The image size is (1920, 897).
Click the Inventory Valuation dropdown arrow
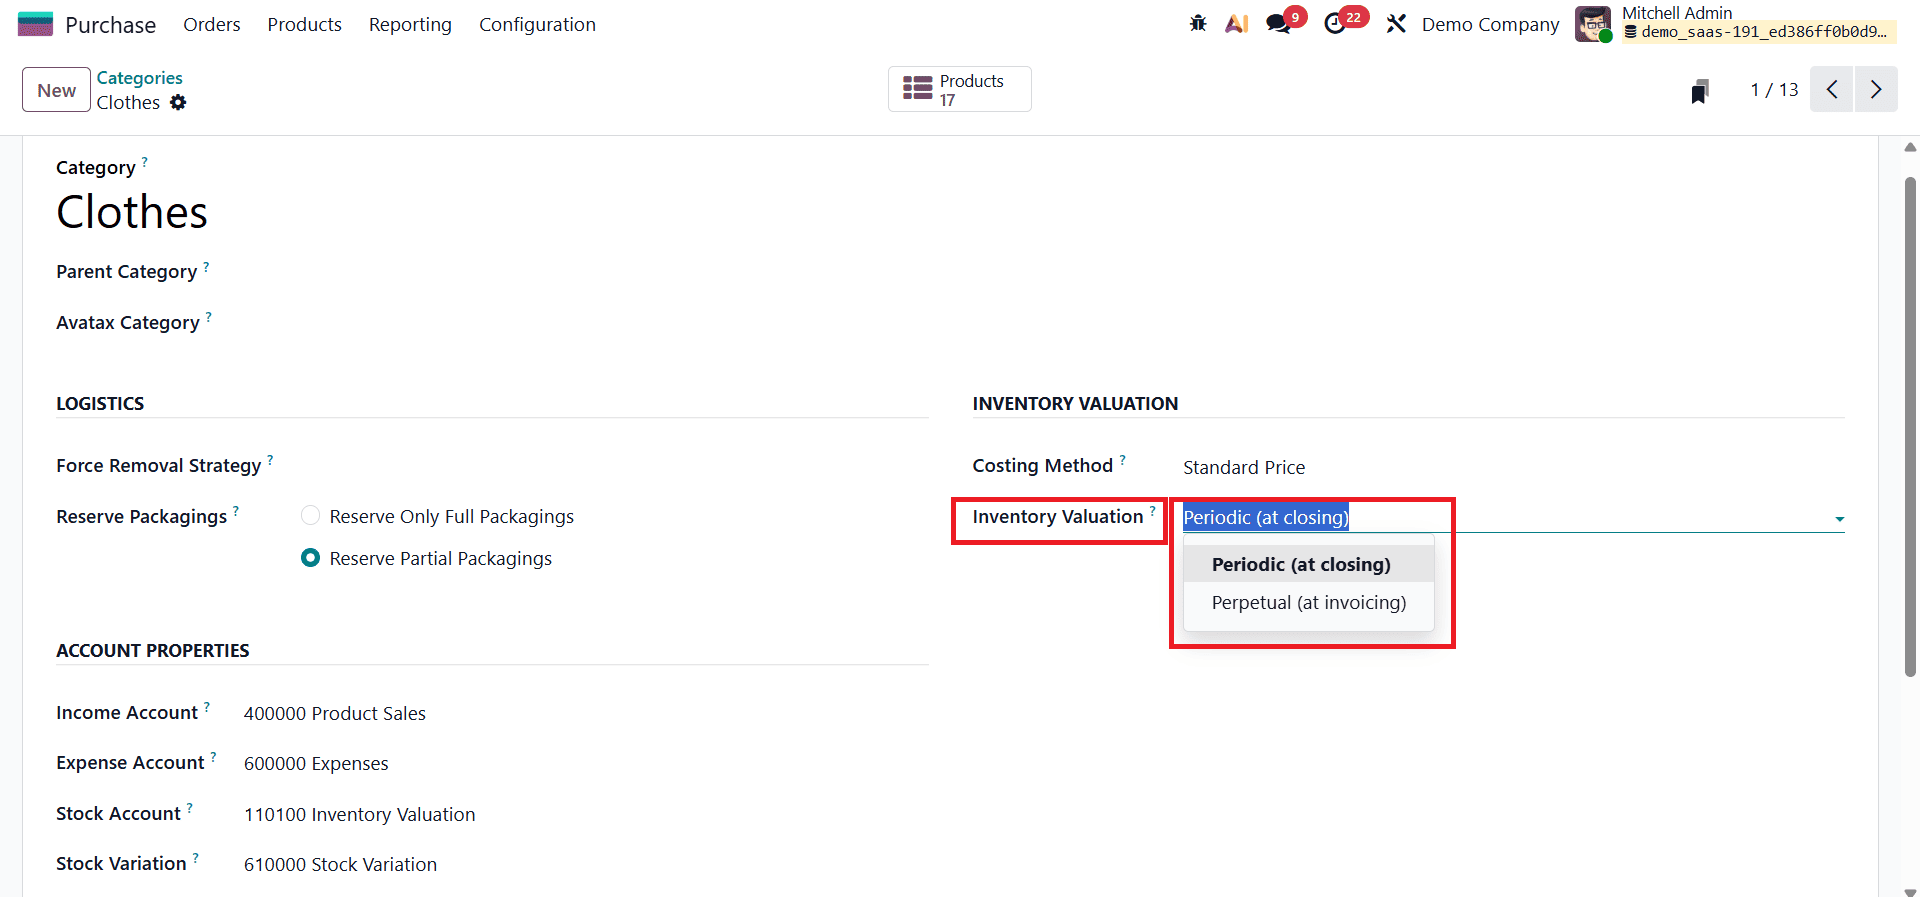1839,519
